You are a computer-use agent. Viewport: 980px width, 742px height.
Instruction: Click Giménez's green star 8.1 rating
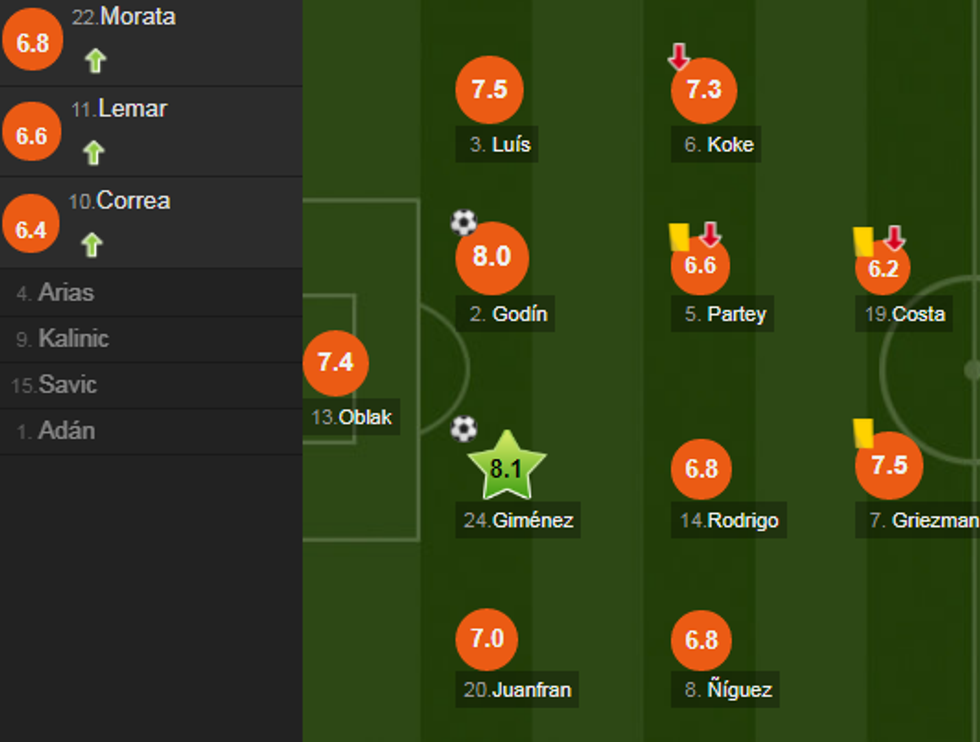[x=506, y=467]
